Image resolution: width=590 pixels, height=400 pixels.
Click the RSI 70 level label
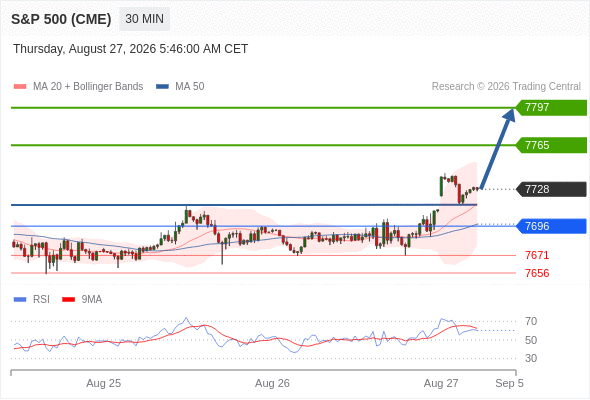[531, 321]
